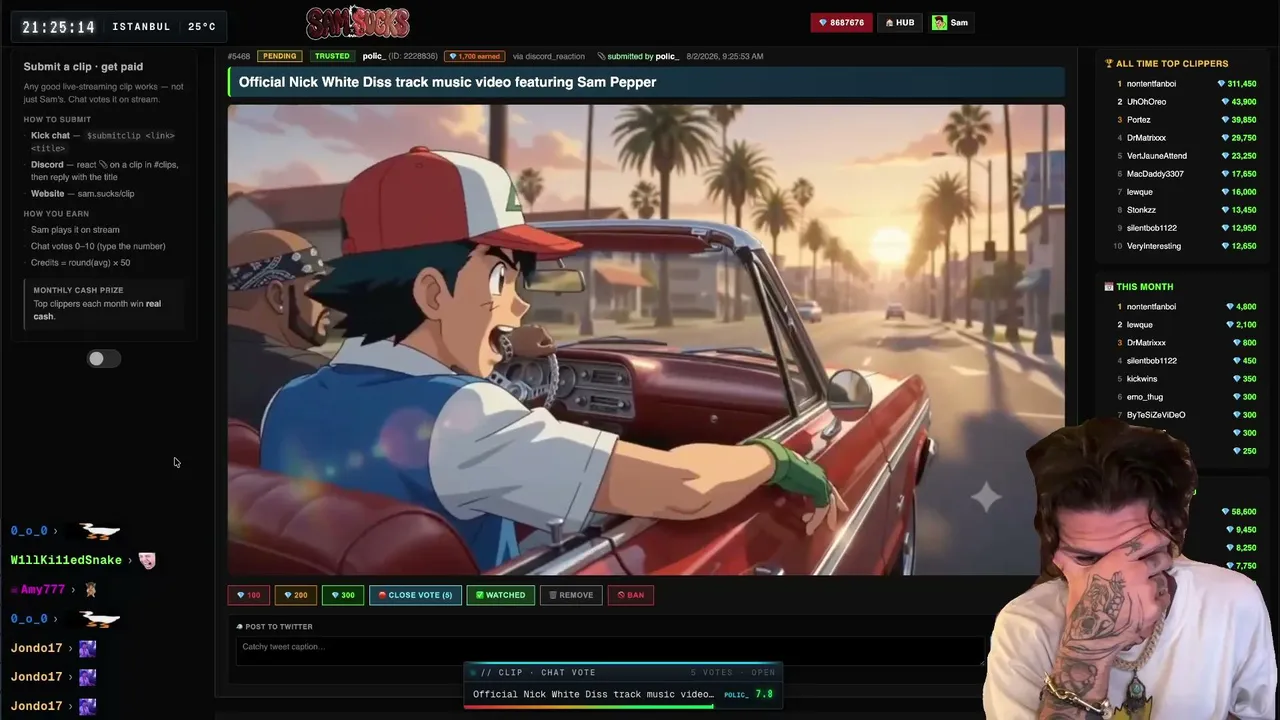The width and height of the screenshot is (1280, 720).
Task: Open kickwins in This Month list
Action: (1142, 379)
